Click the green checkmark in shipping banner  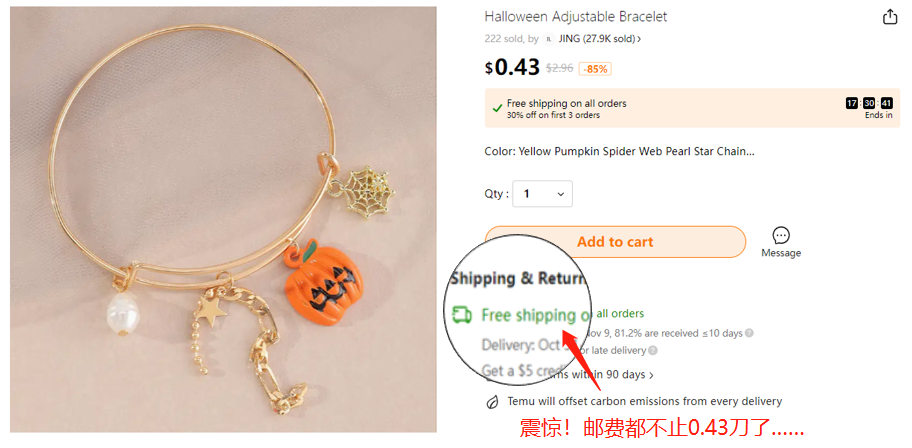[497, 108]
